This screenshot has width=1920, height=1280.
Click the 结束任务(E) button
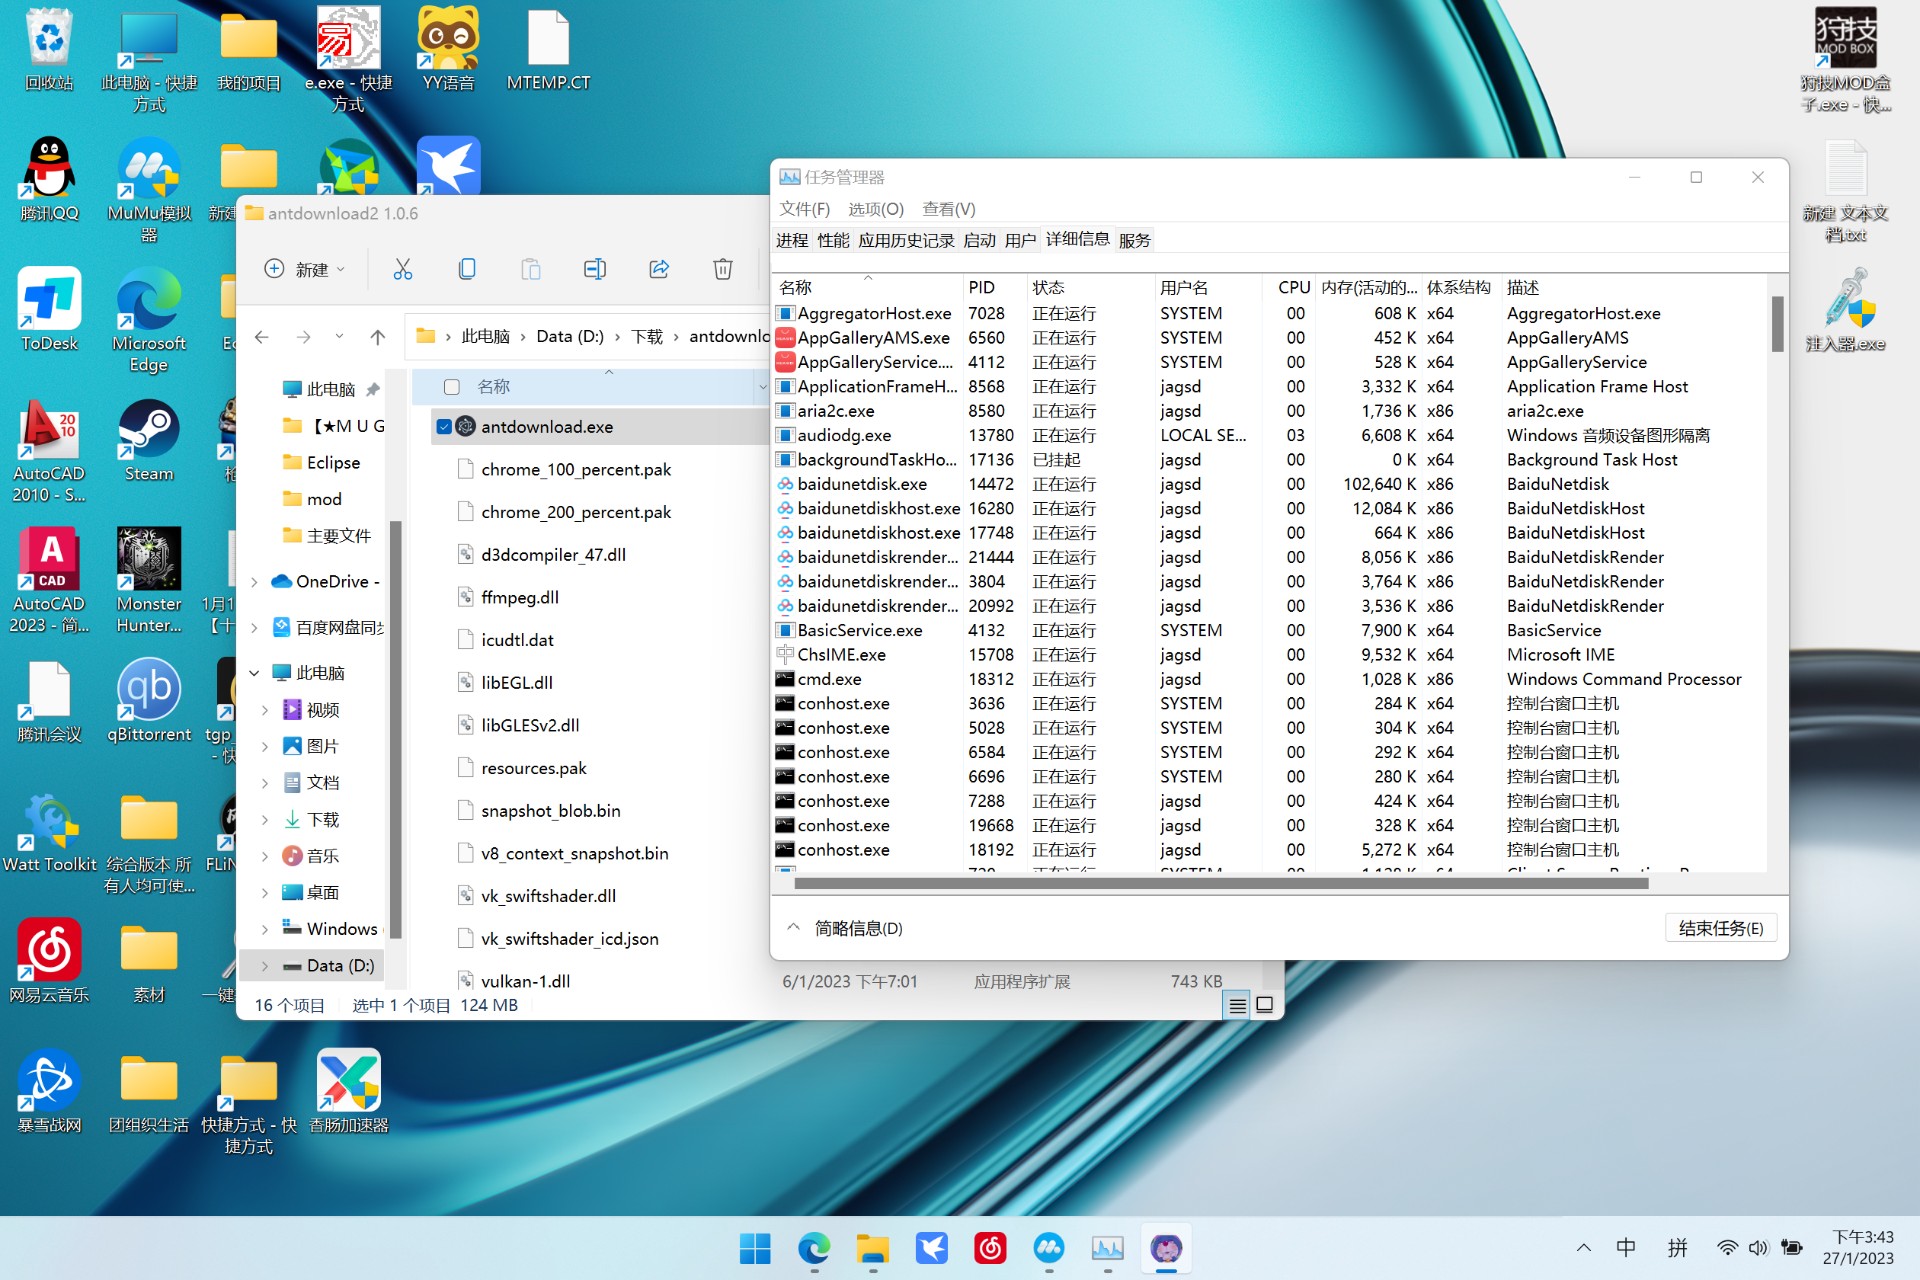coord(1721,928)
